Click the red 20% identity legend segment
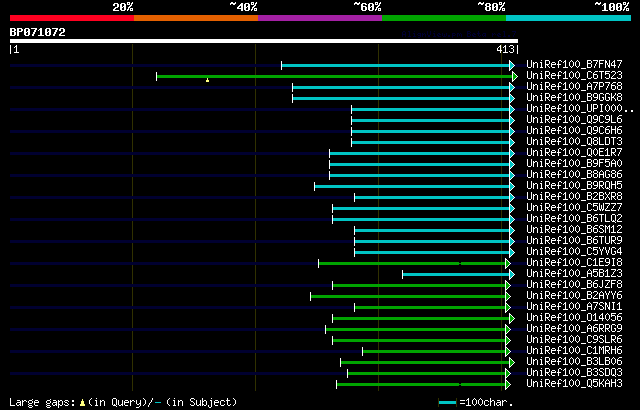 click(72, 18)
